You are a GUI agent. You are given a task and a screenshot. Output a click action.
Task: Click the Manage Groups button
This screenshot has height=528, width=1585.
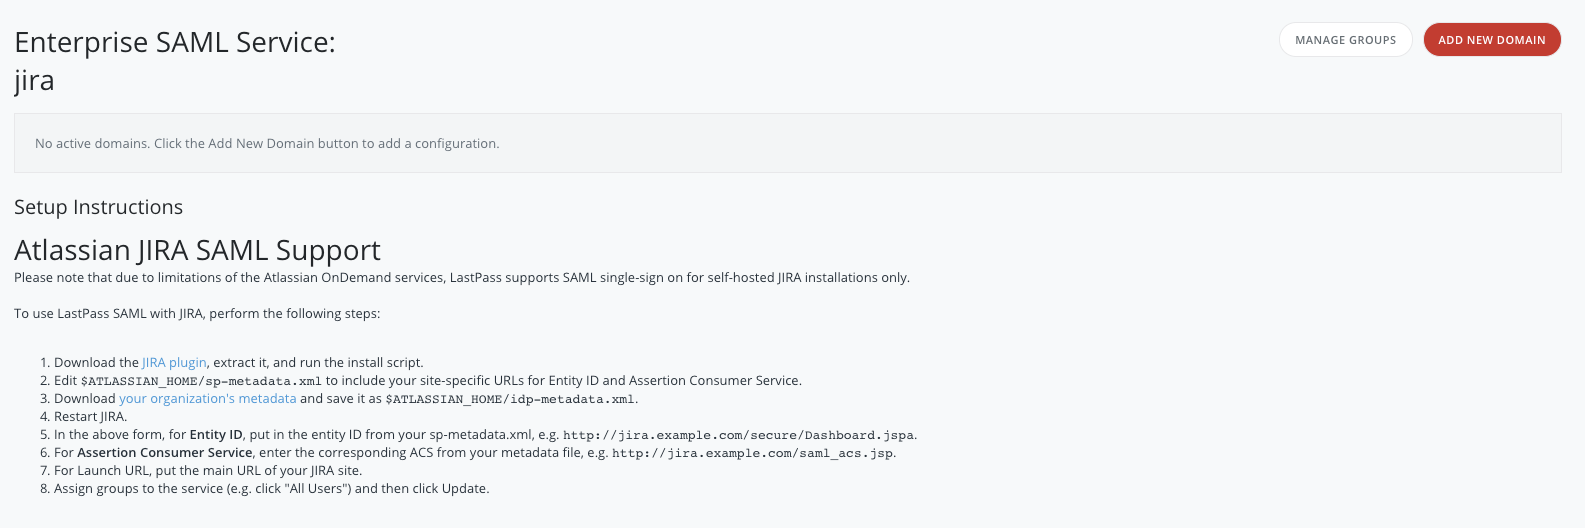(1345, 40)
